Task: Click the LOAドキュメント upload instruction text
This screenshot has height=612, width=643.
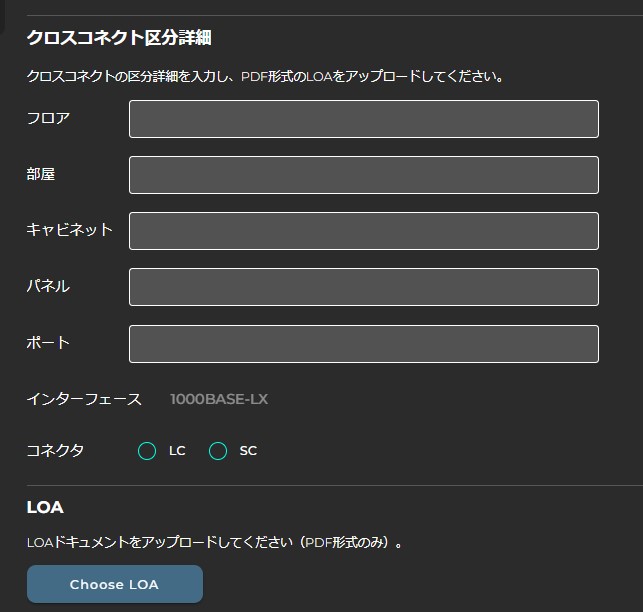Action: [215, 544]
